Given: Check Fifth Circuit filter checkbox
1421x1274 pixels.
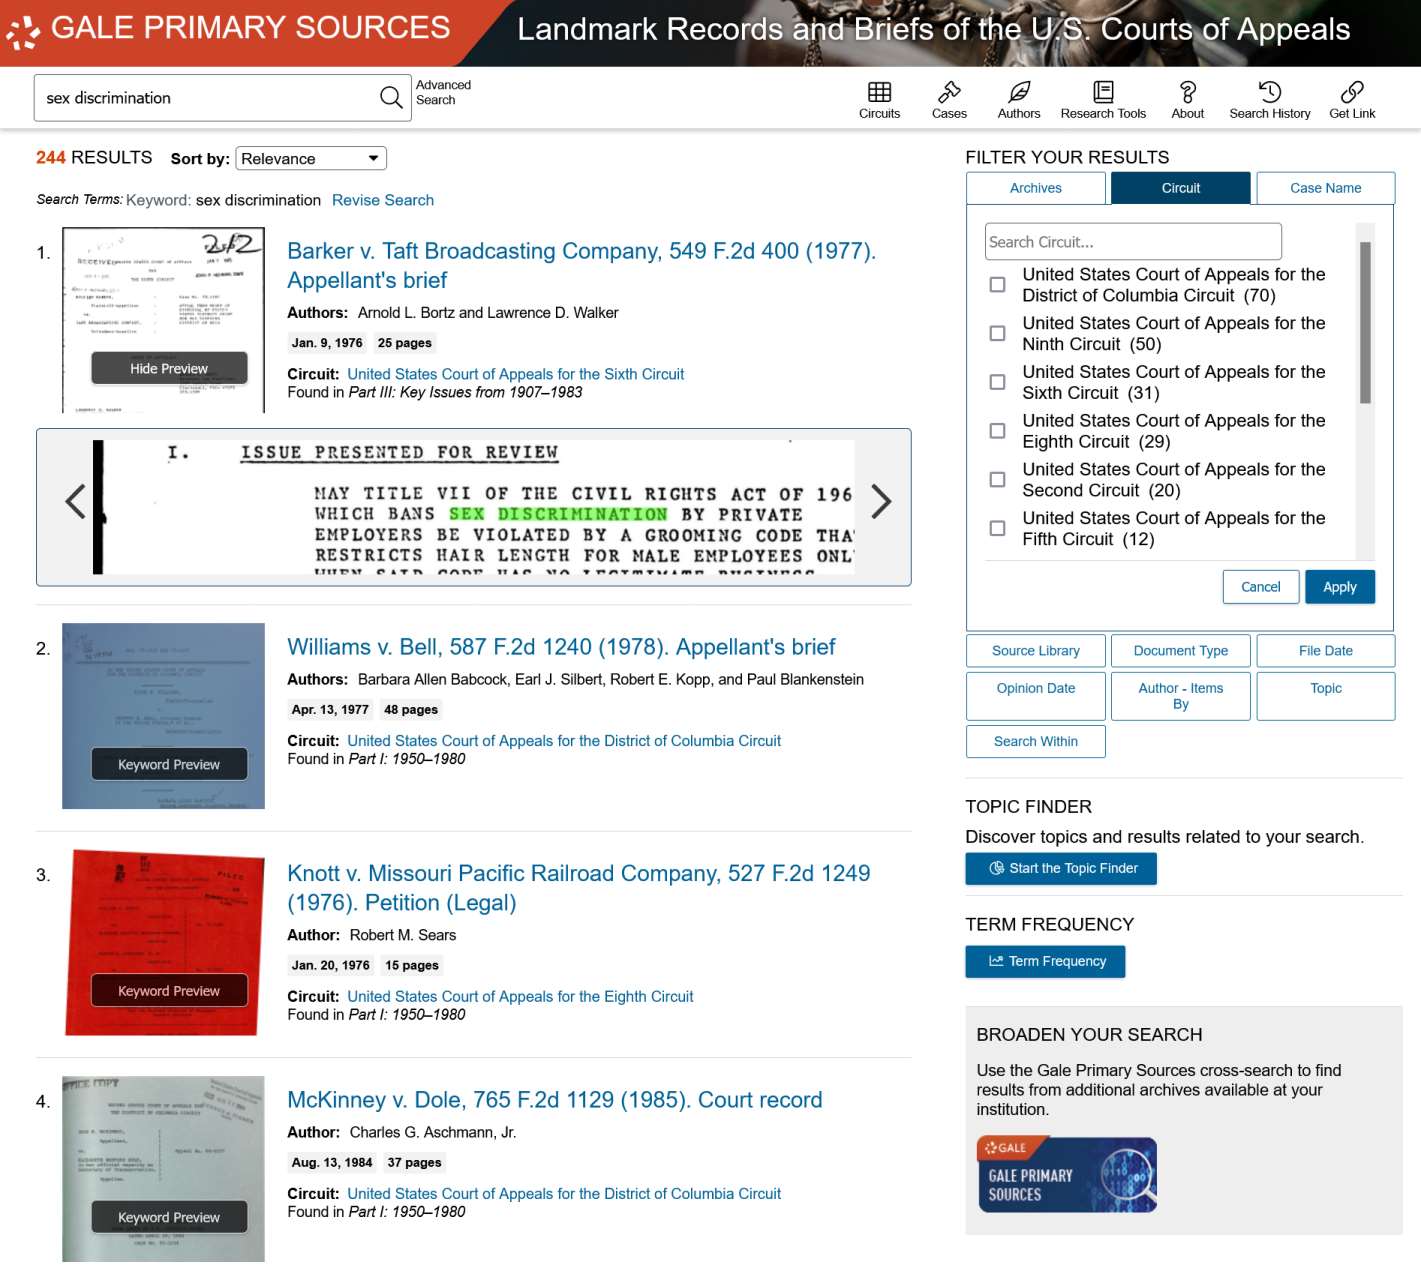Looking at the screenshot, I should [997, 528].
